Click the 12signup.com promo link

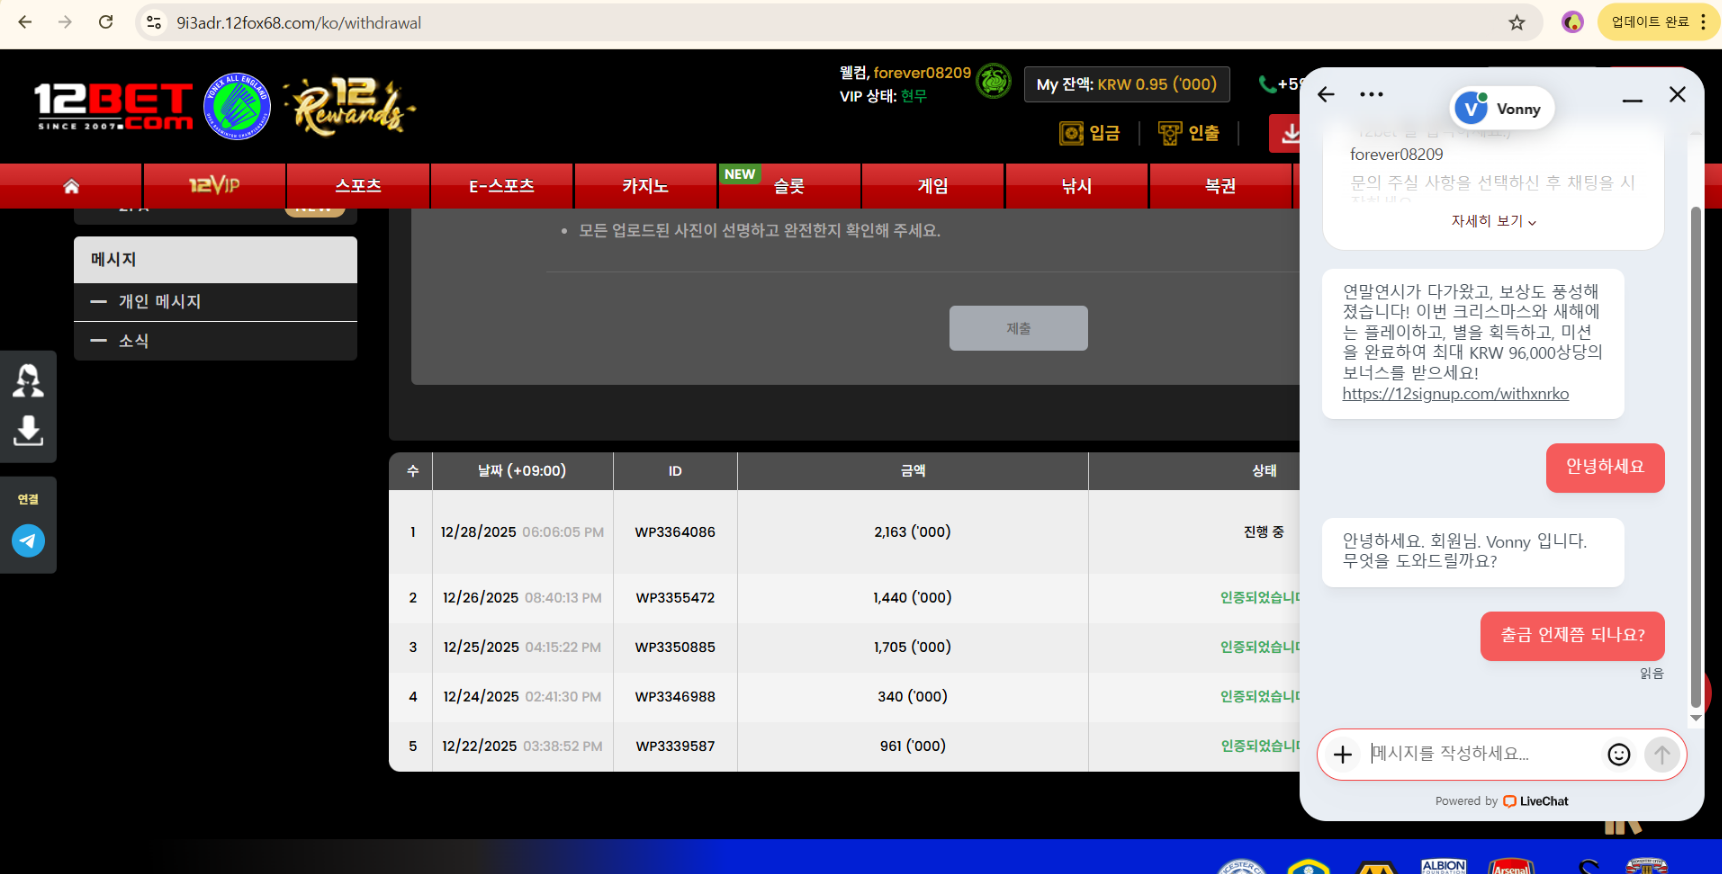pyautogui.click(x=1455, y=394)
